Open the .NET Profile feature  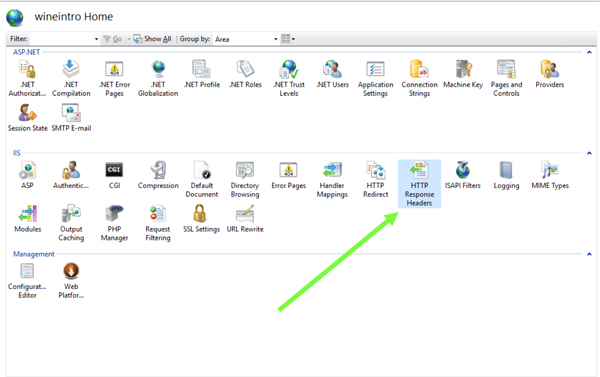click(202, 74)
